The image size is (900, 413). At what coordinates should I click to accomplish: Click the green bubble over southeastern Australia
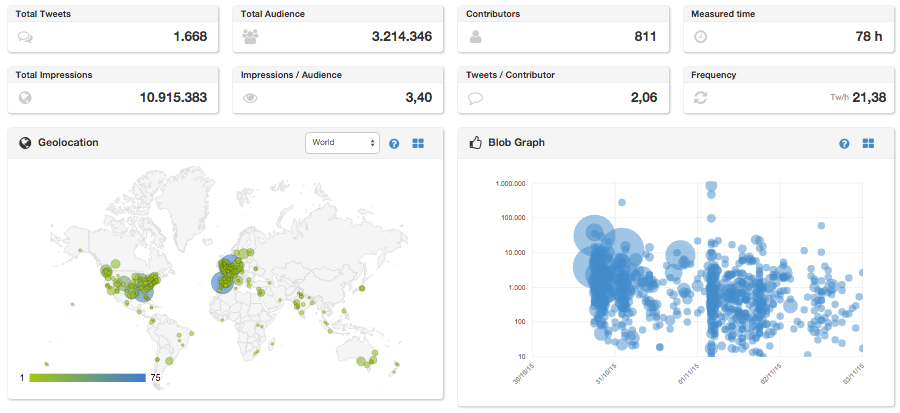362,361
